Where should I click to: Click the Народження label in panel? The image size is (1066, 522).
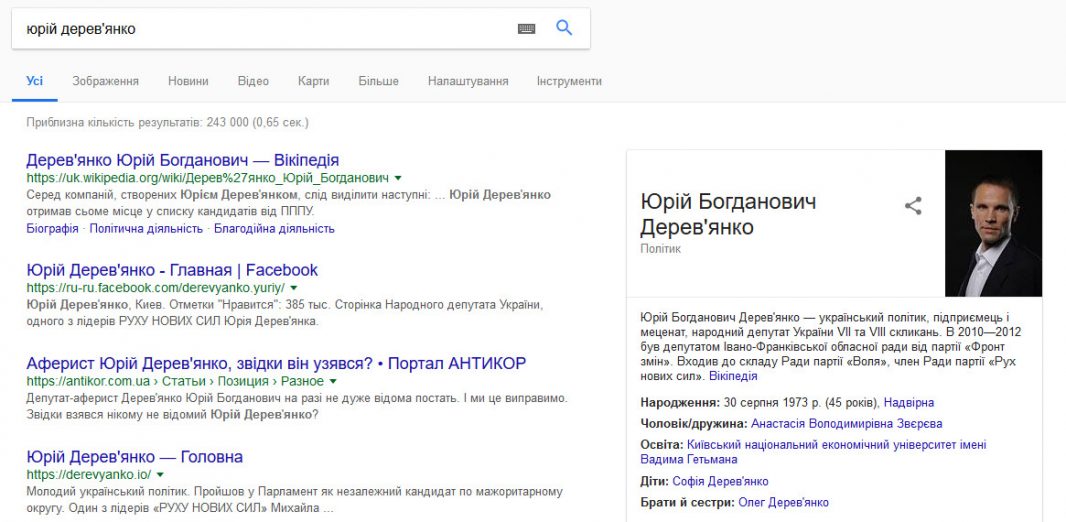(x=680, y=402)
